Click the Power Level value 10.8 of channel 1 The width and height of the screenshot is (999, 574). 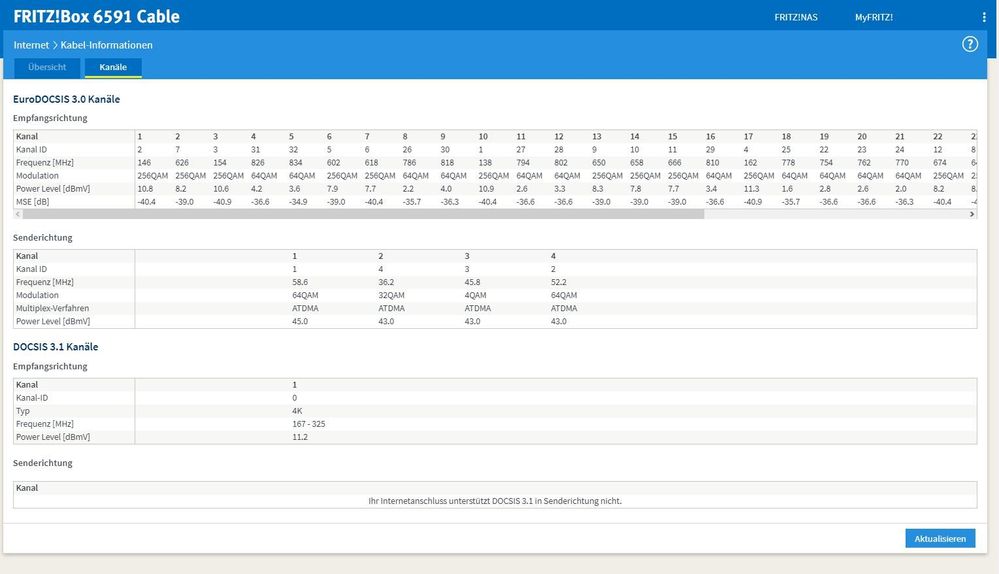[x=145, y=189]
